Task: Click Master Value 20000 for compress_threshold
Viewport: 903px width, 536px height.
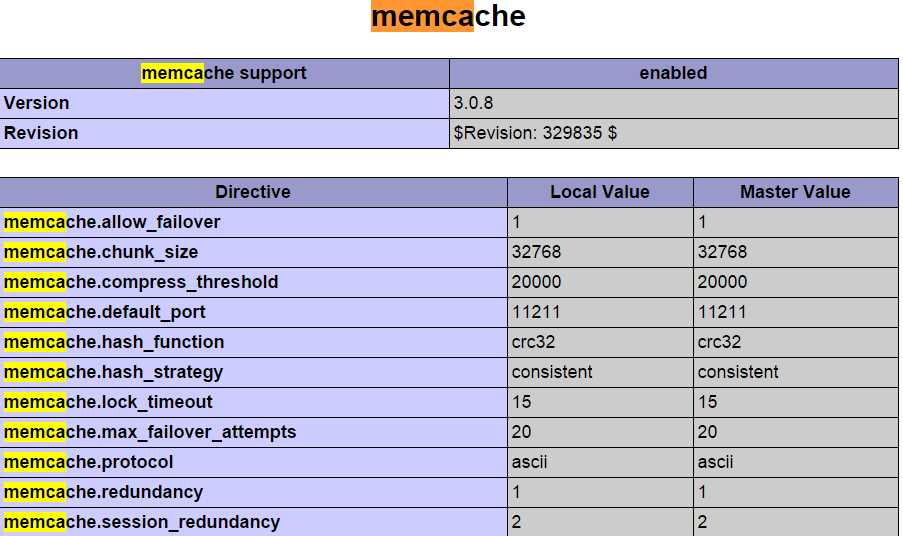Action: pos(723,282)
